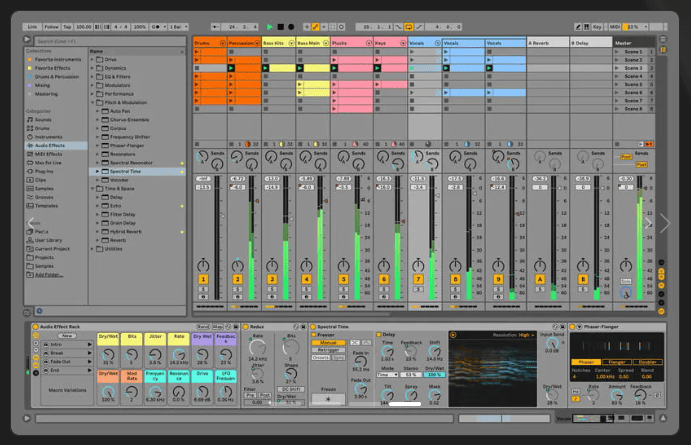Click the Plucks track fold button
691x445 pixels.
coord(369,43)
